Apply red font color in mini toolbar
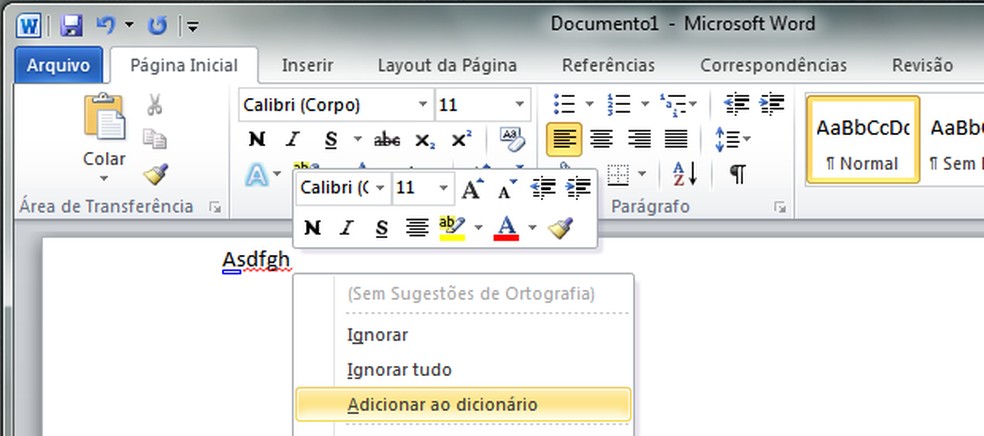The height and width of the screenshot is (436, 984). 506,228
